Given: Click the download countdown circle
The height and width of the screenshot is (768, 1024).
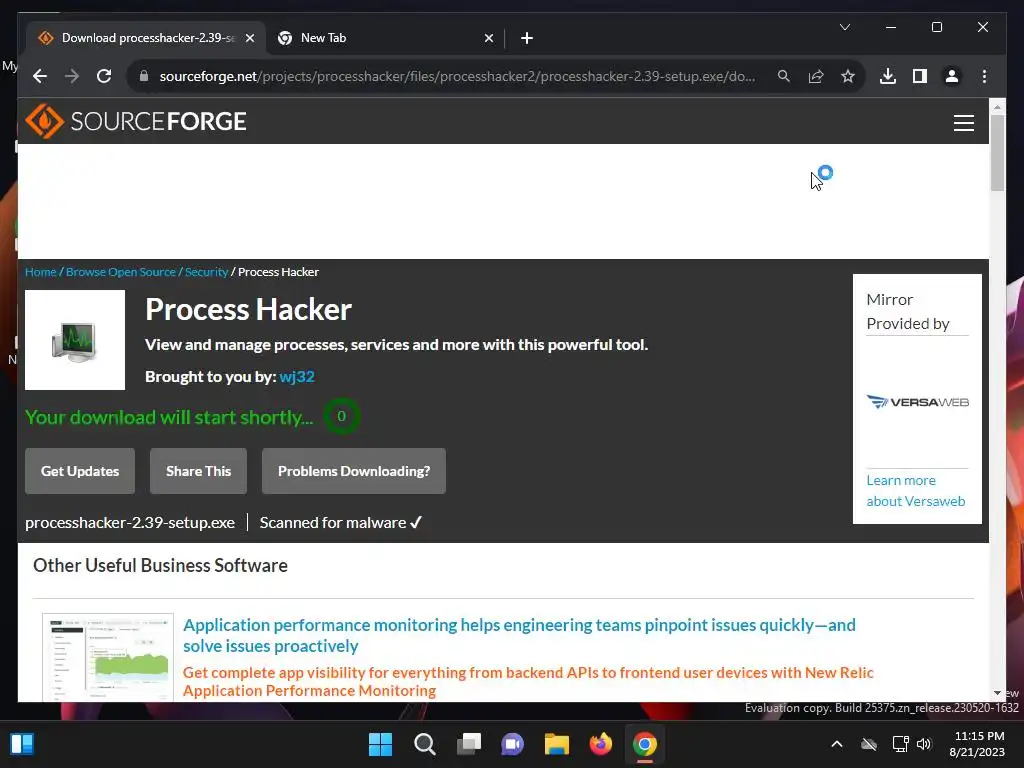Looking at the screenshot, I should click(x=341, y=416).
